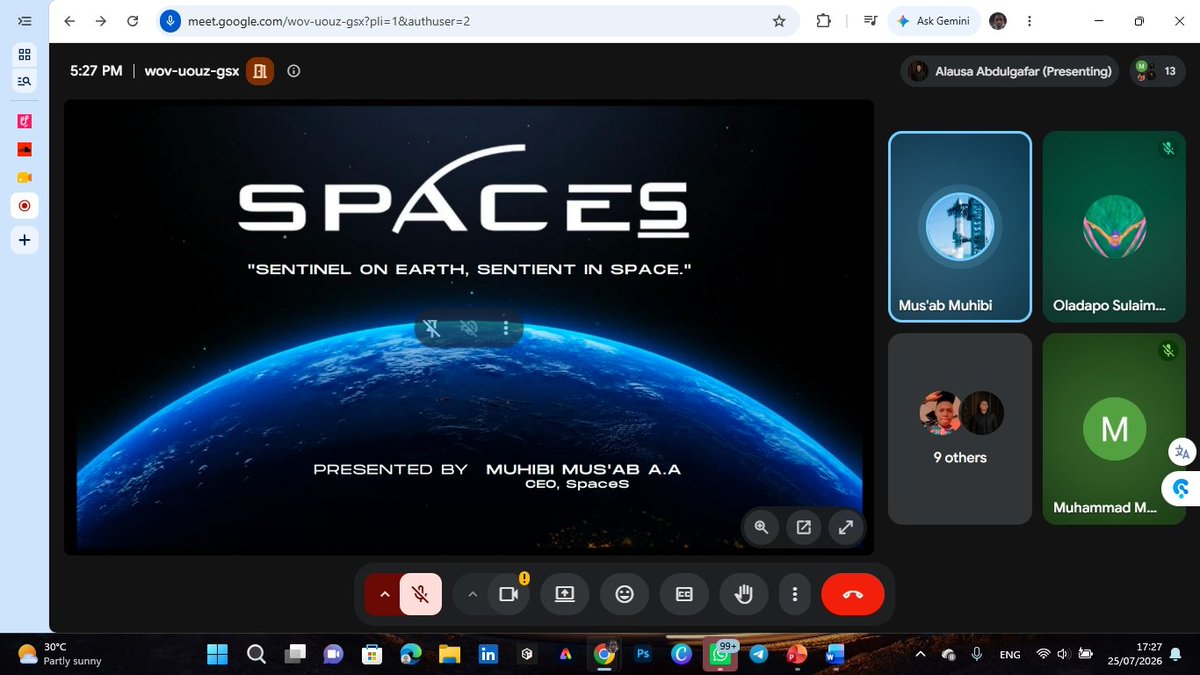Add a new tab with plus icon

(x=24, y=240)
